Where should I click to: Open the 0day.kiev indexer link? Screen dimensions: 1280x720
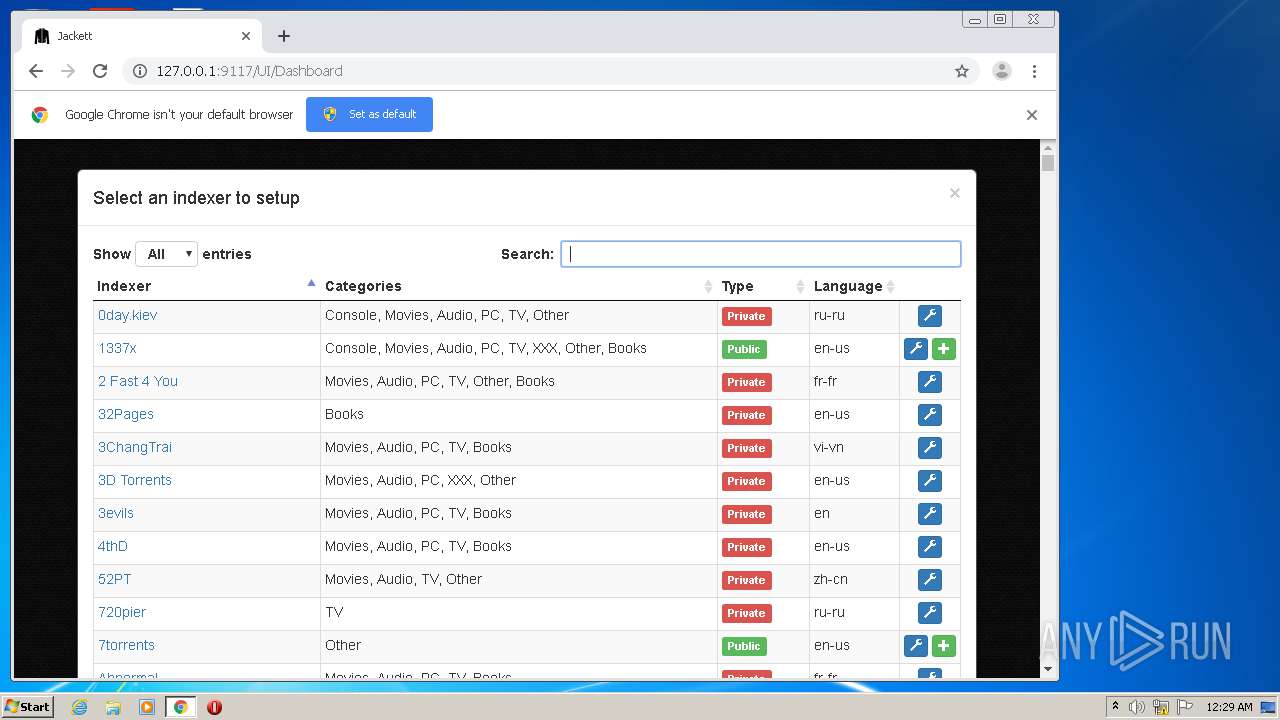[127, 315]
